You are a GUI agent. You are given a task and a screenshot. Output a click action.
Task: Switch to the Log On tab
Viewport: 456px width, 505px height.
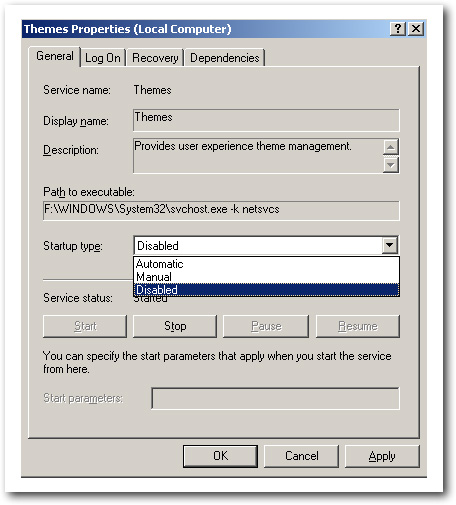point(103,58)
